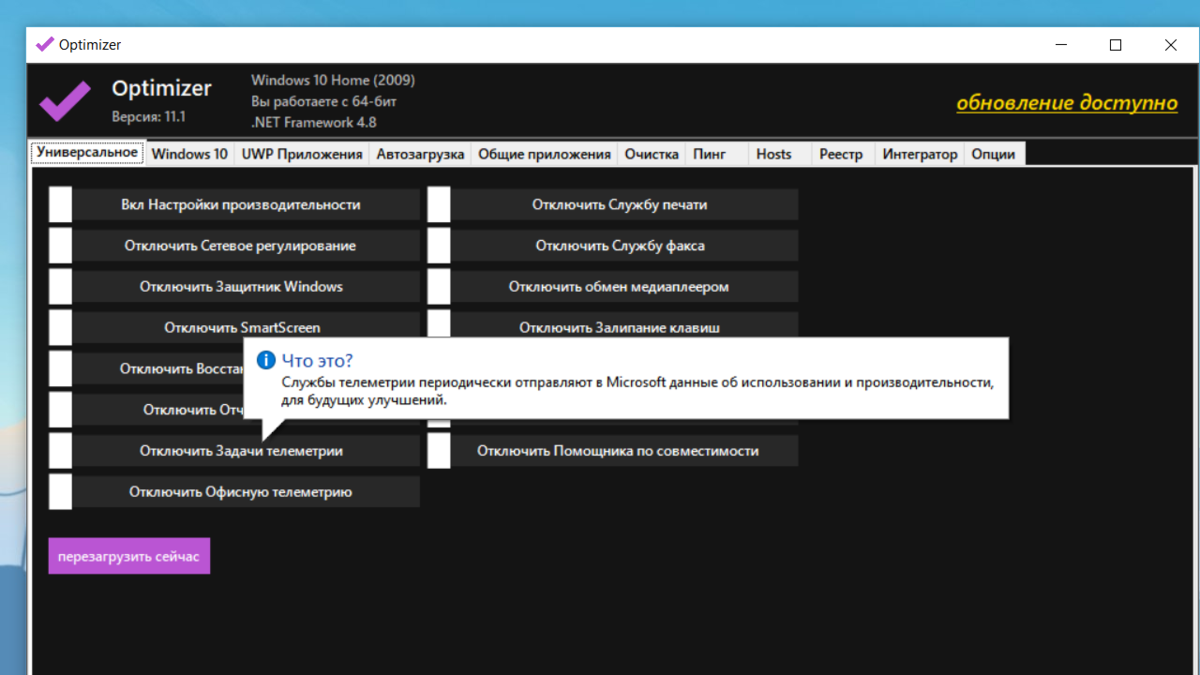Click Отключить Защитник Windows button
1200x675 pixels.
point(246,287)
